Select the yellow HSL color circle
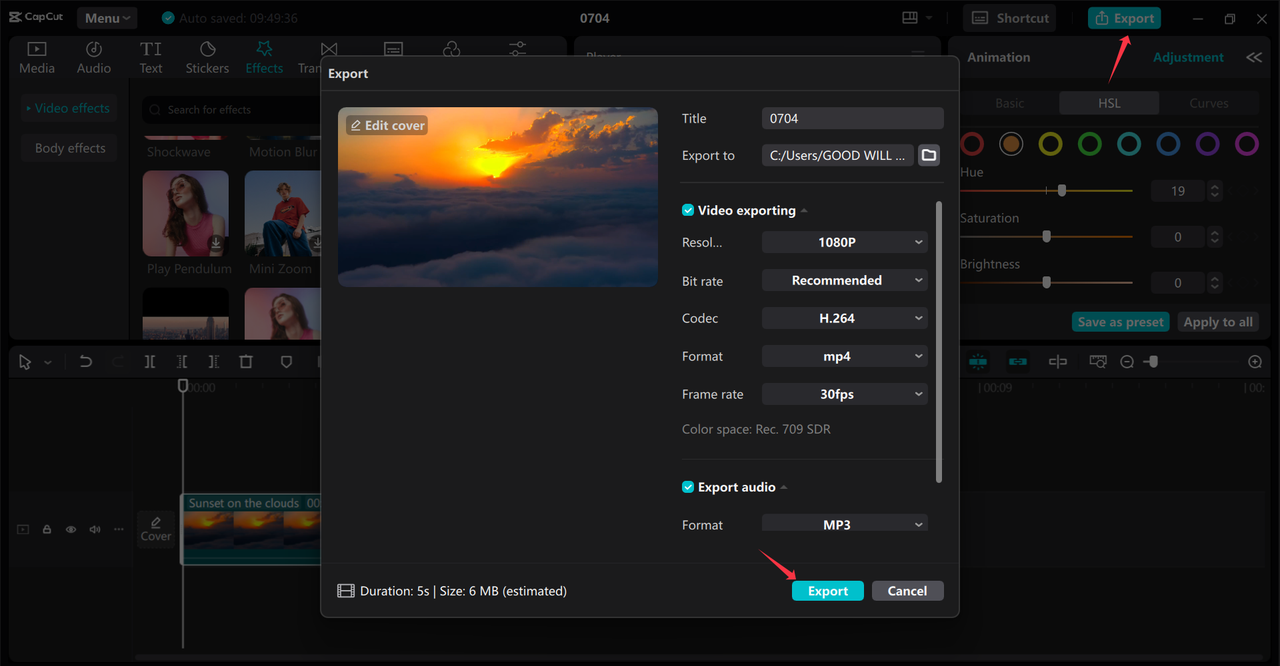The height and width of the screenshot is (666, 1280). click(x=1050, y=144)
